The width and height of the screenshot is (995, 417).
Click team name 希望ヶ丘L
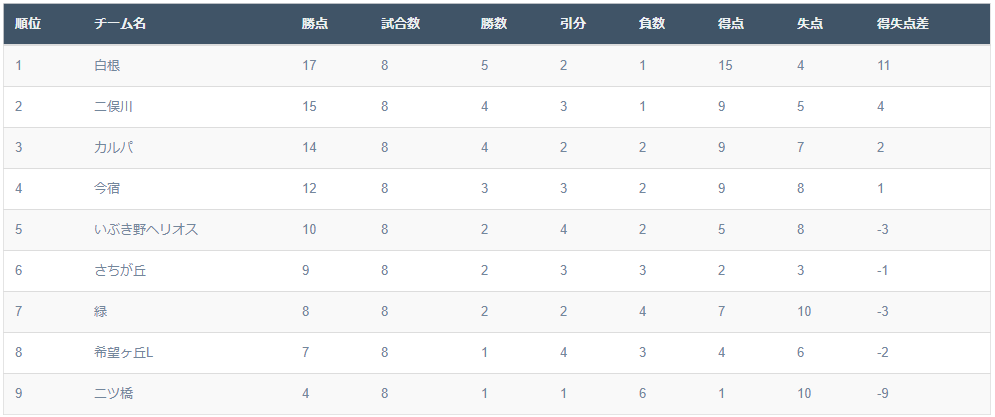tap(124, 352)
